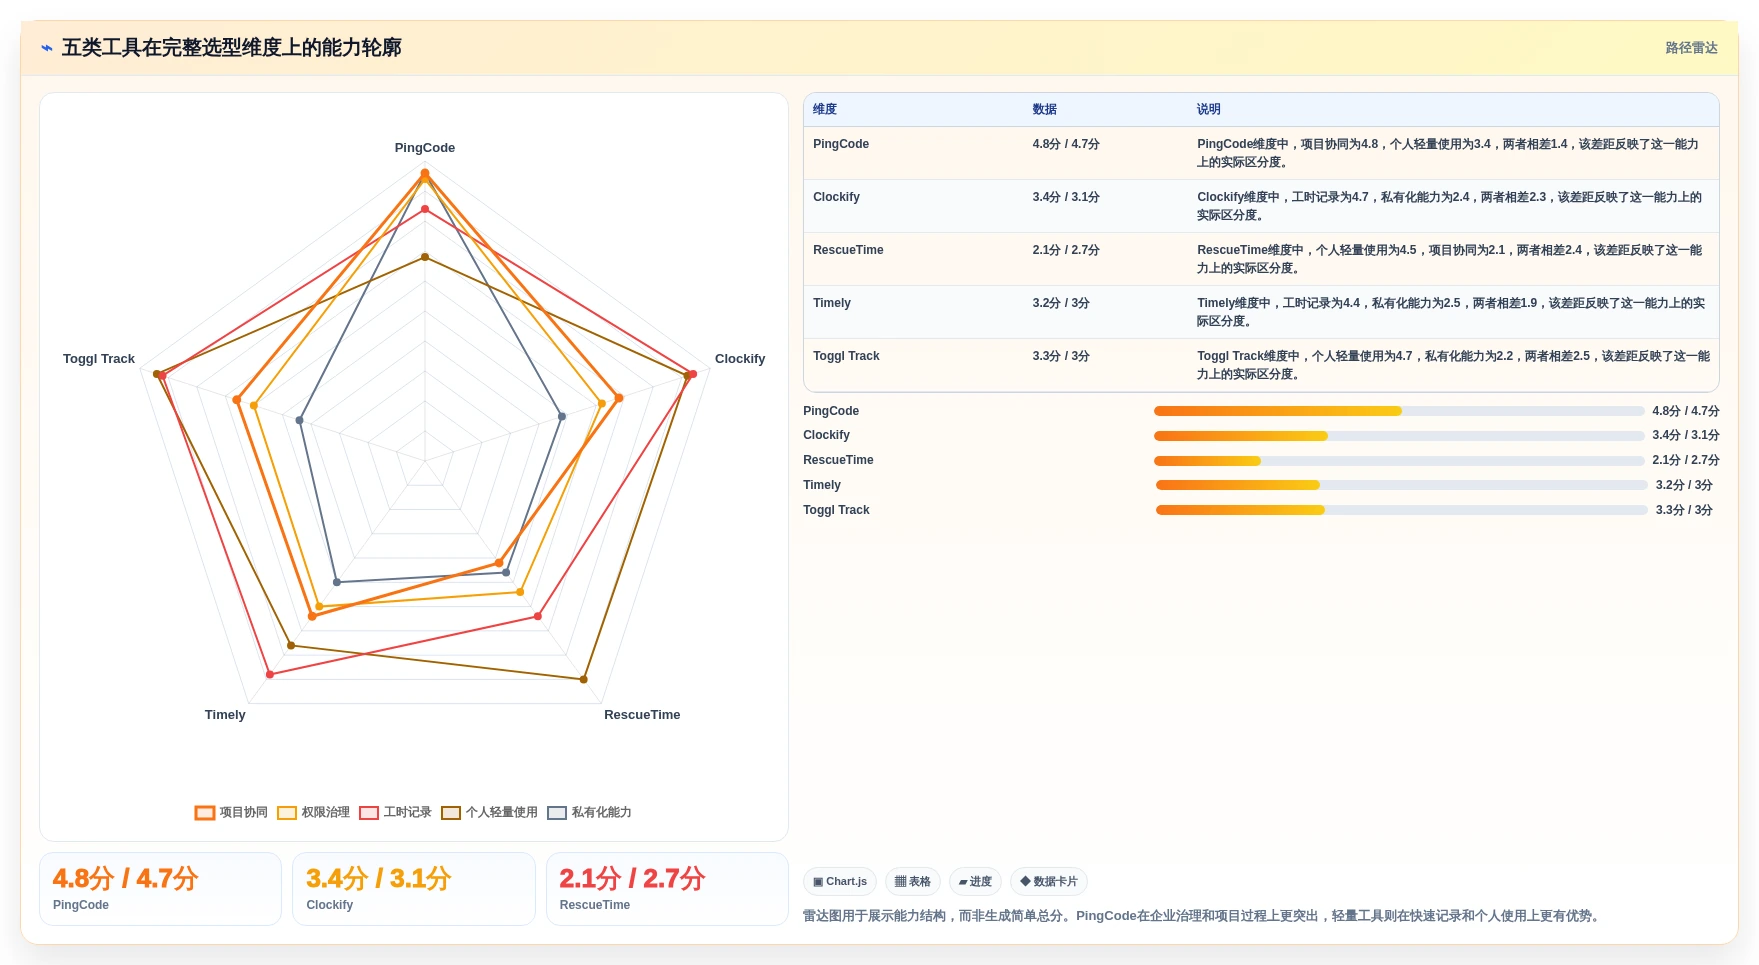The width and height of the screenshot is (1759, 965).
Task: Click the RescueTime axis label on radar
Action: [642, 714]
